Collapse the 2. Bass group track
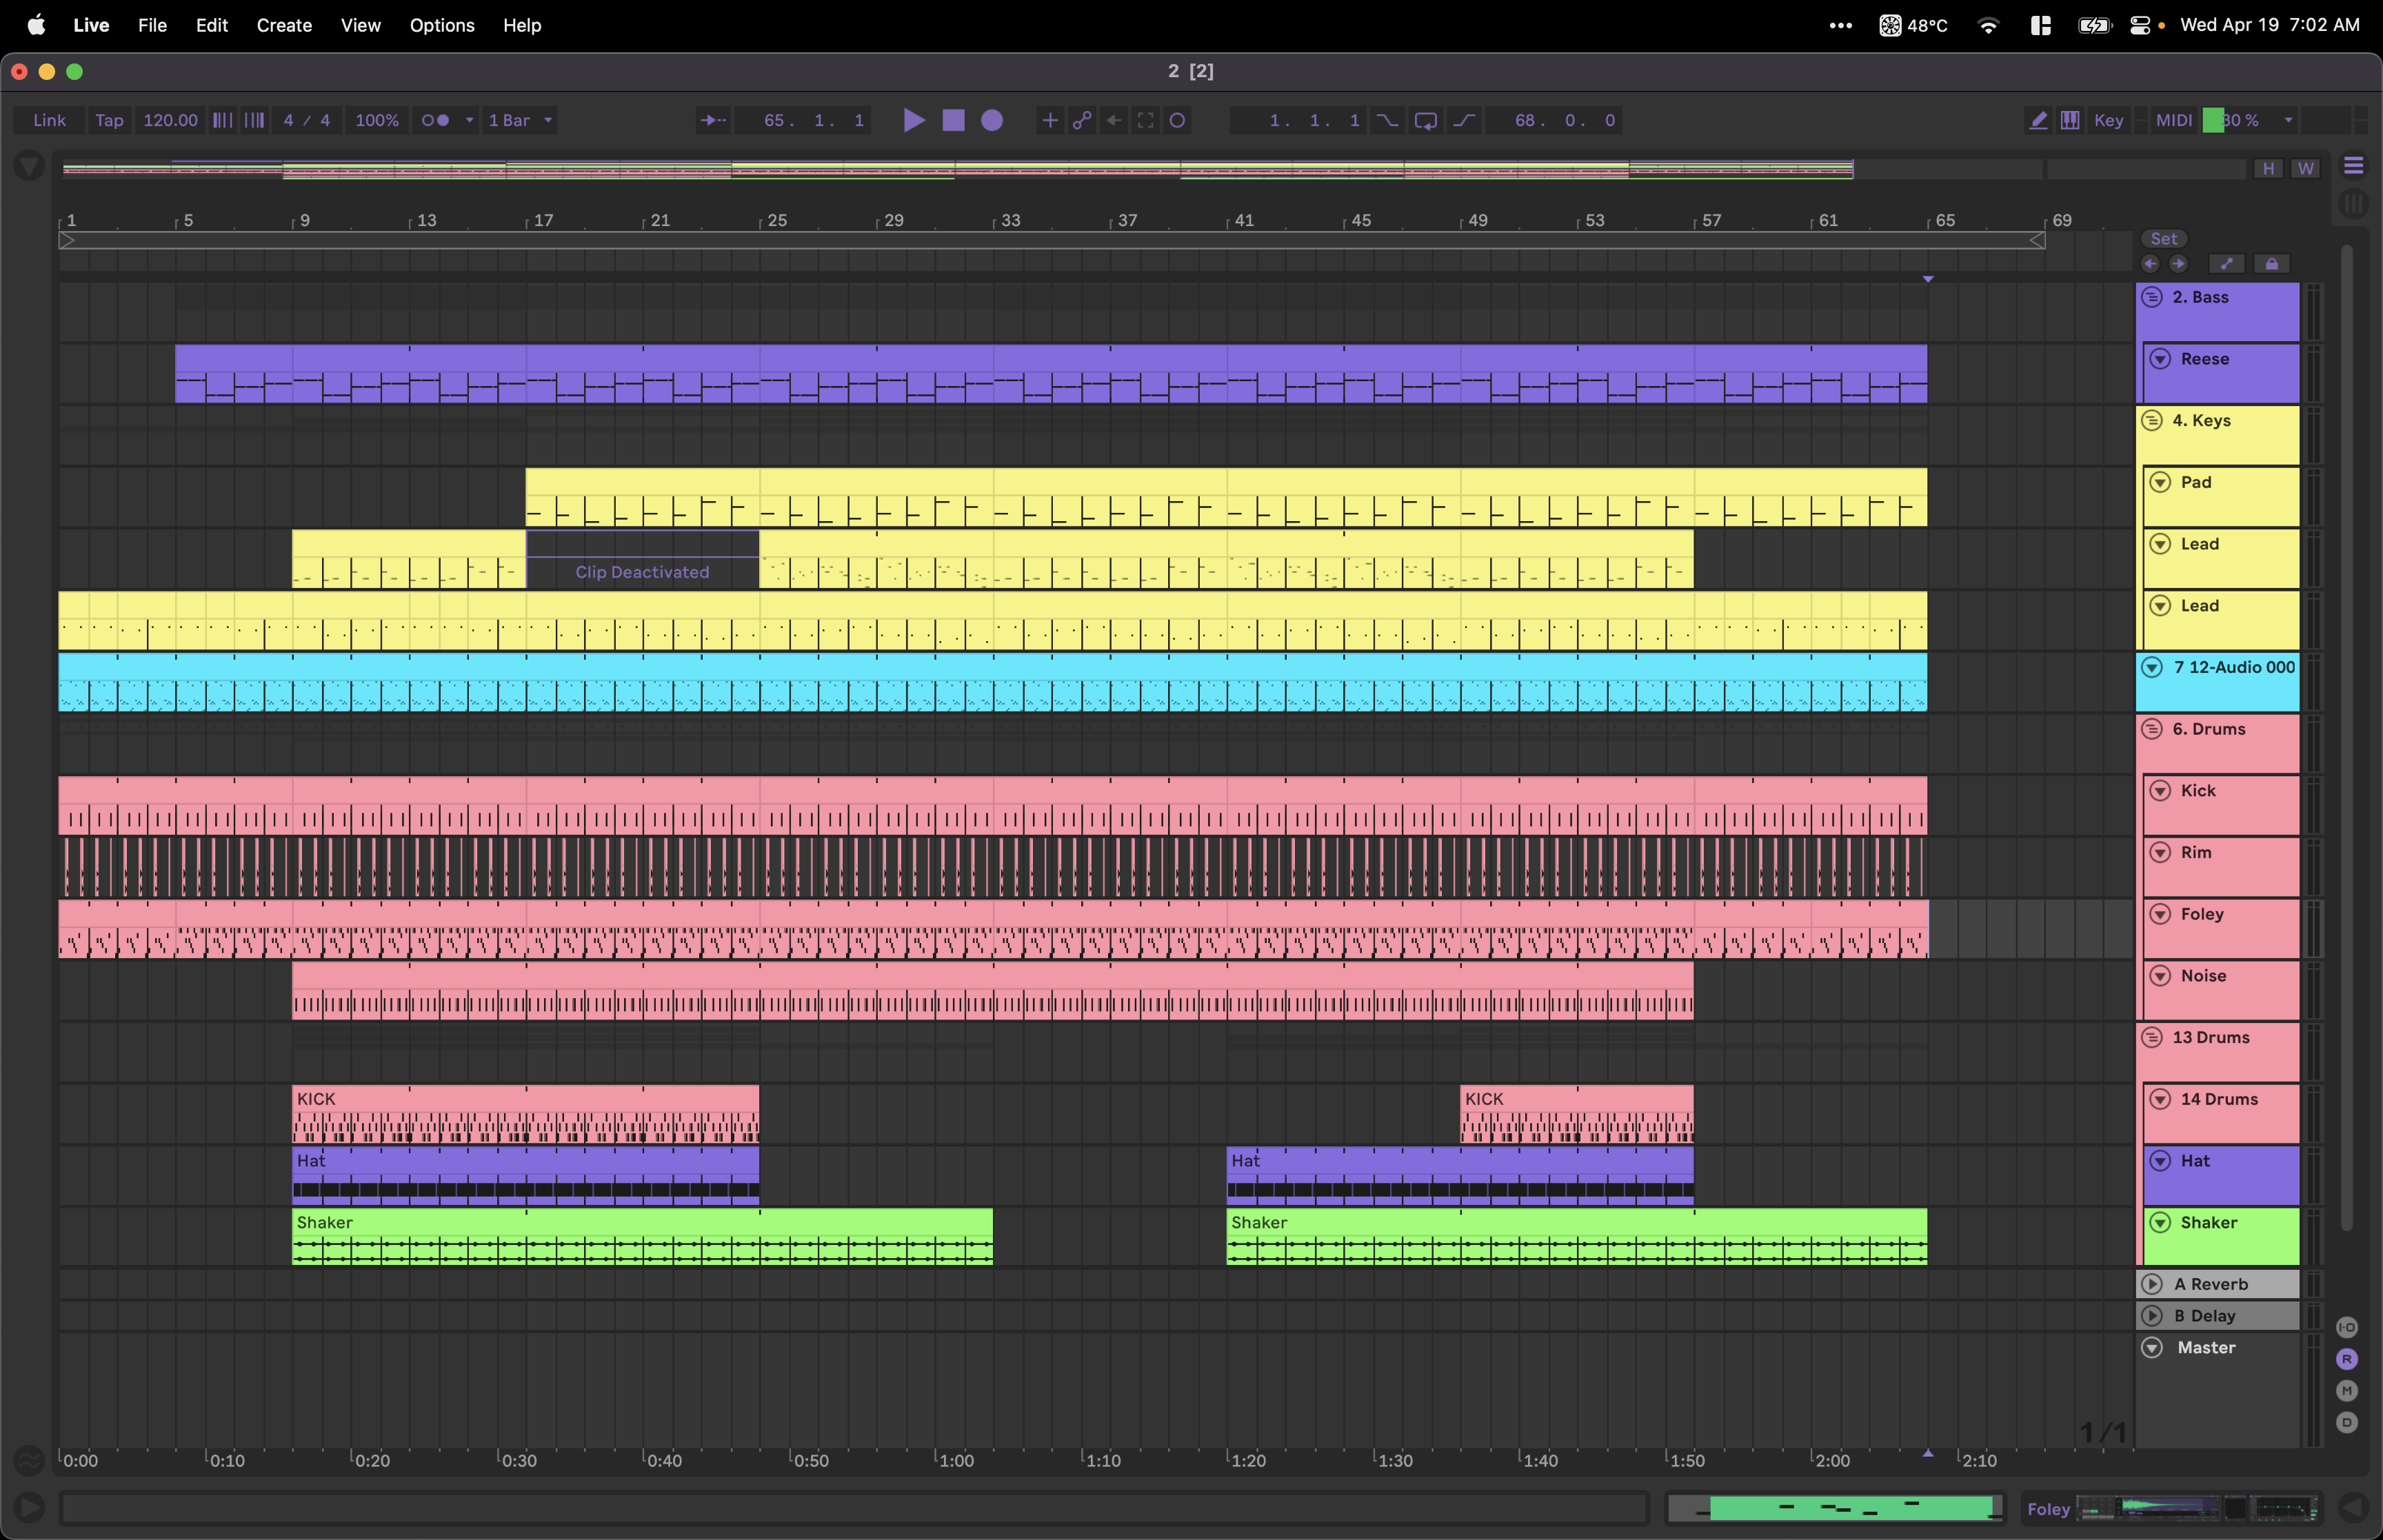Screen dimensions: 2383x1540 [x=2152, y=297]
